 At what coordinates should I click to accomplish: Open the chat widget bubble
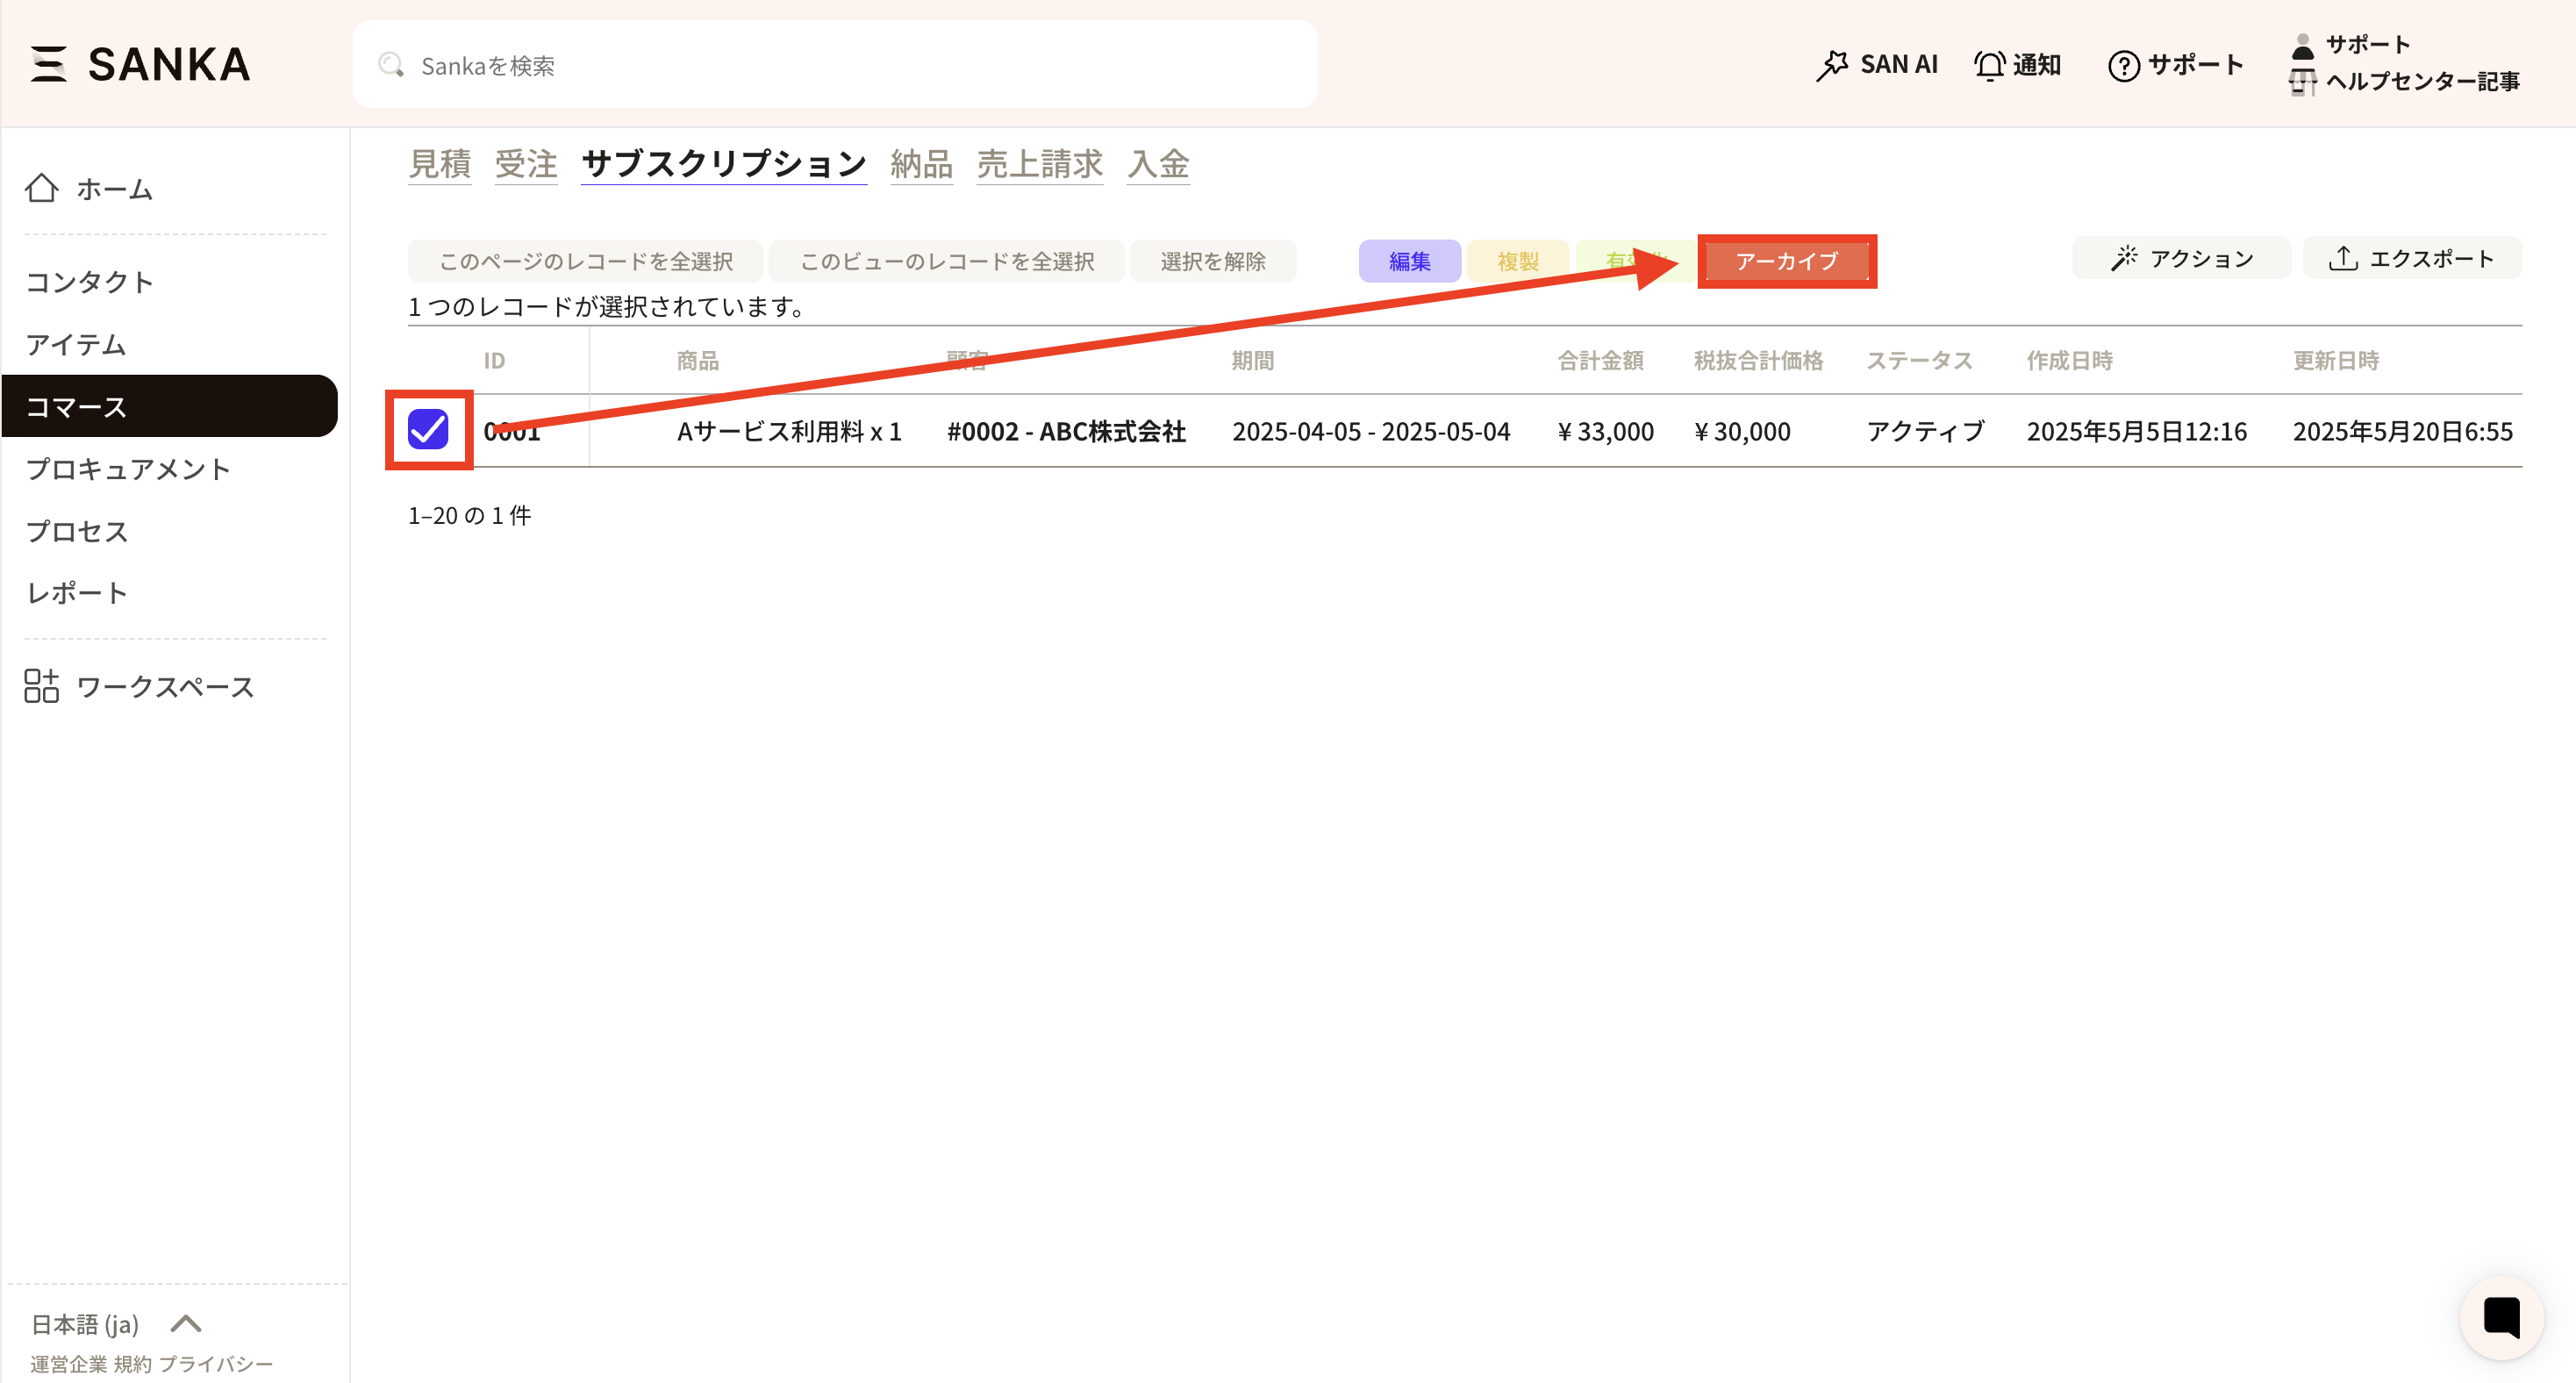pos(2501,1317)
